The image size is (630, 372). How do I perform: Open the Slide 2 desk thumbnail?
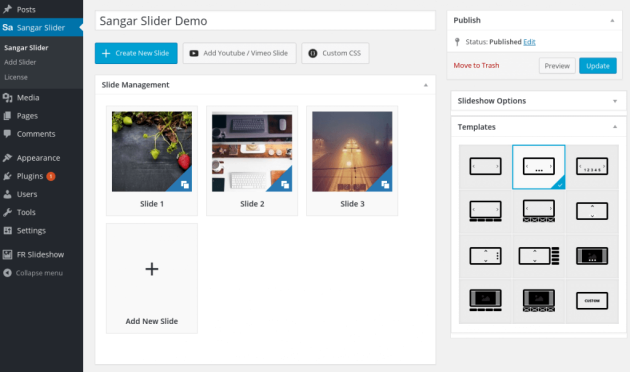[x=252, y=151]
